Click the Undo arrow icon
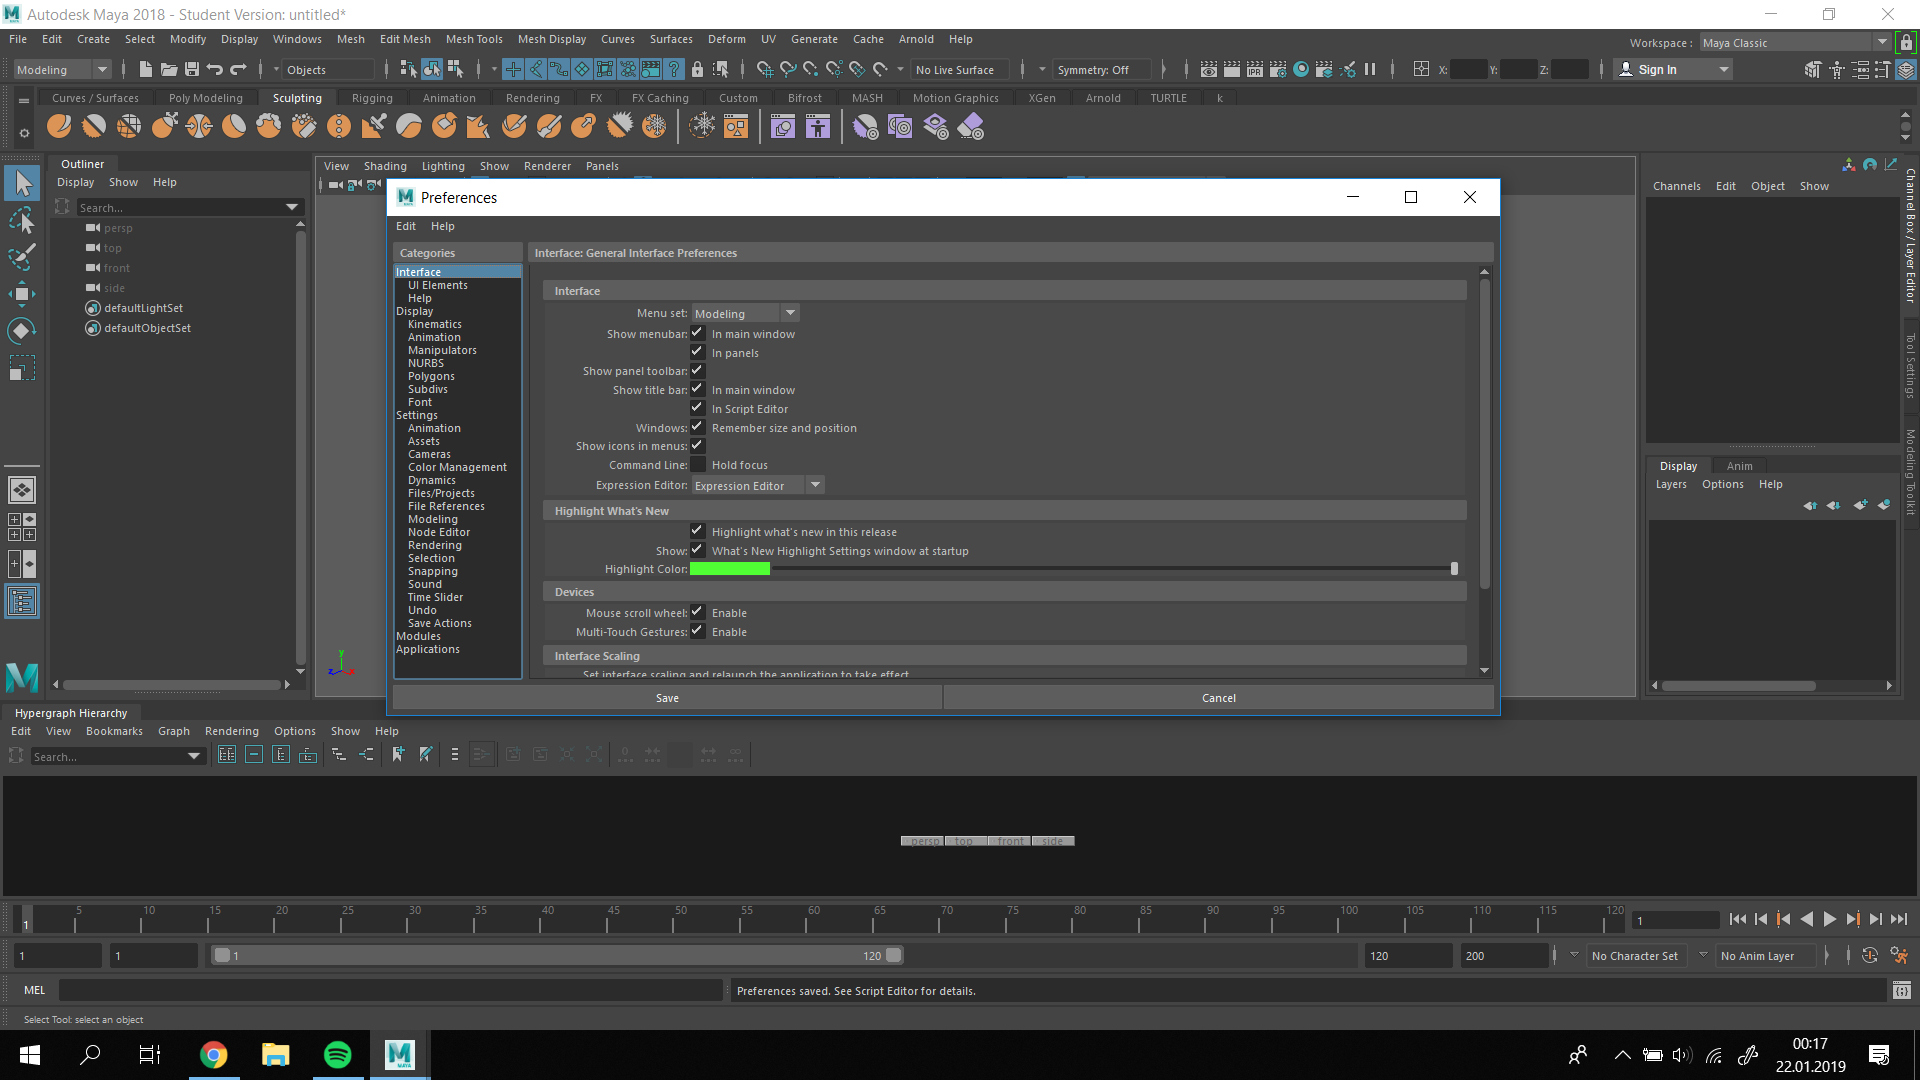This screenshot has width=1920, height=1080. [x=214, y=69]
